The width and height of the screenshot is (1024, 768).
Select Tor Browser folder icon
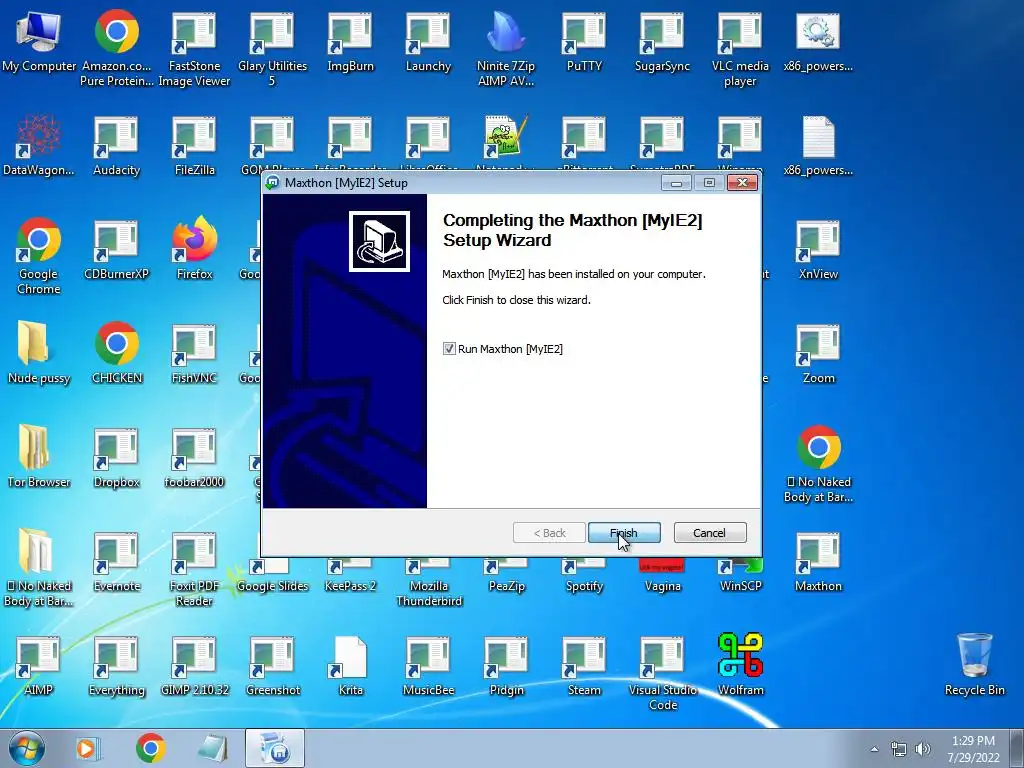point(39,458)
